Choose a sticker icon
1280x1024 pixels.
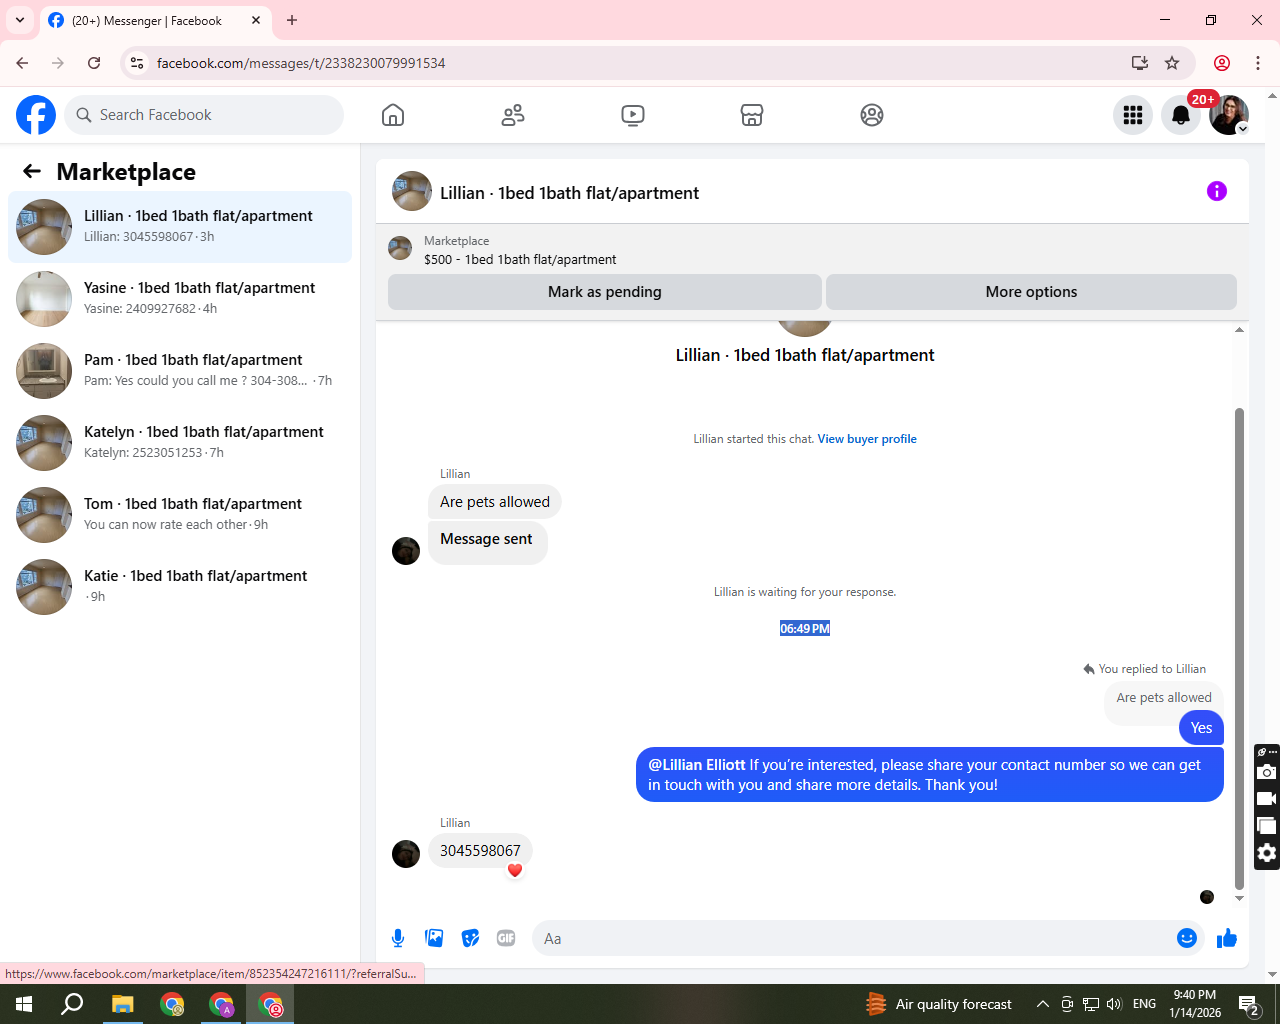(x=470, y=938)
